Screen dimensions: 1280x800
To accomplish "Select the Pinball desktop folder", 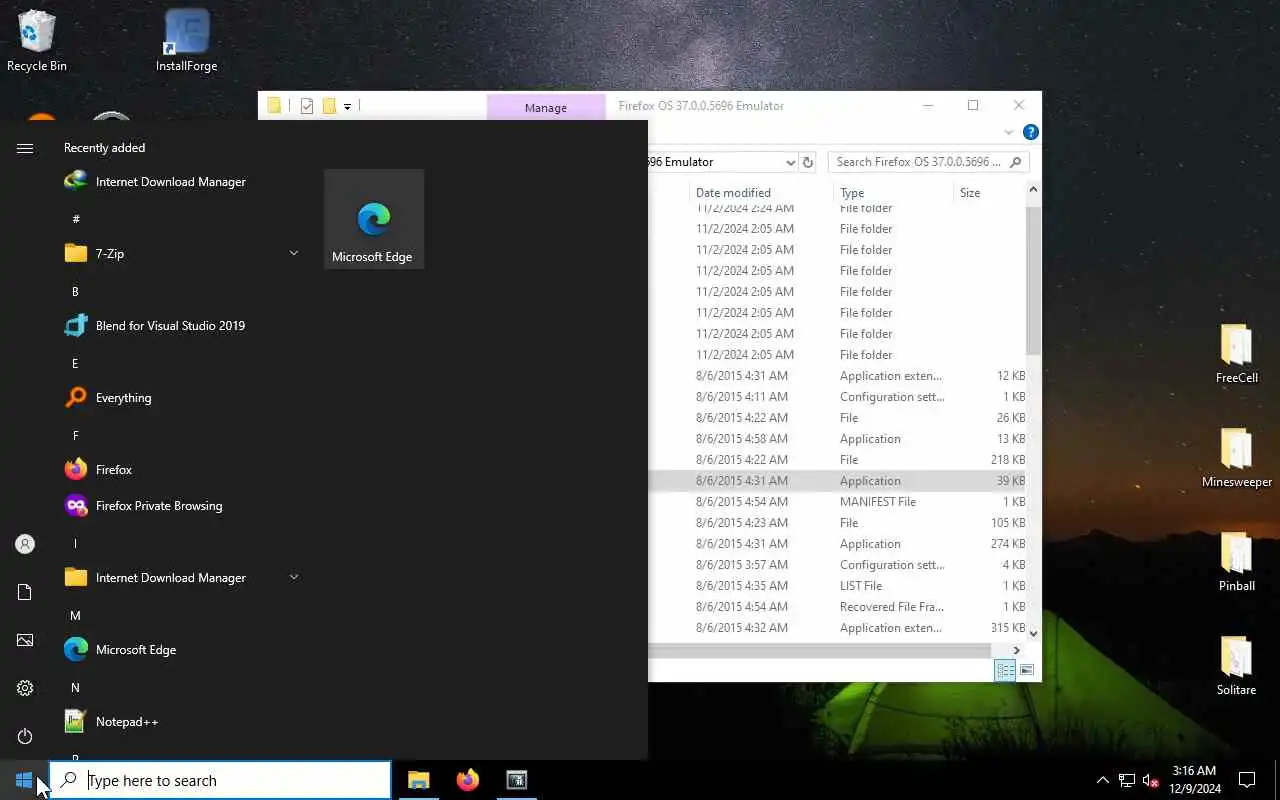I will (1237, 562).
